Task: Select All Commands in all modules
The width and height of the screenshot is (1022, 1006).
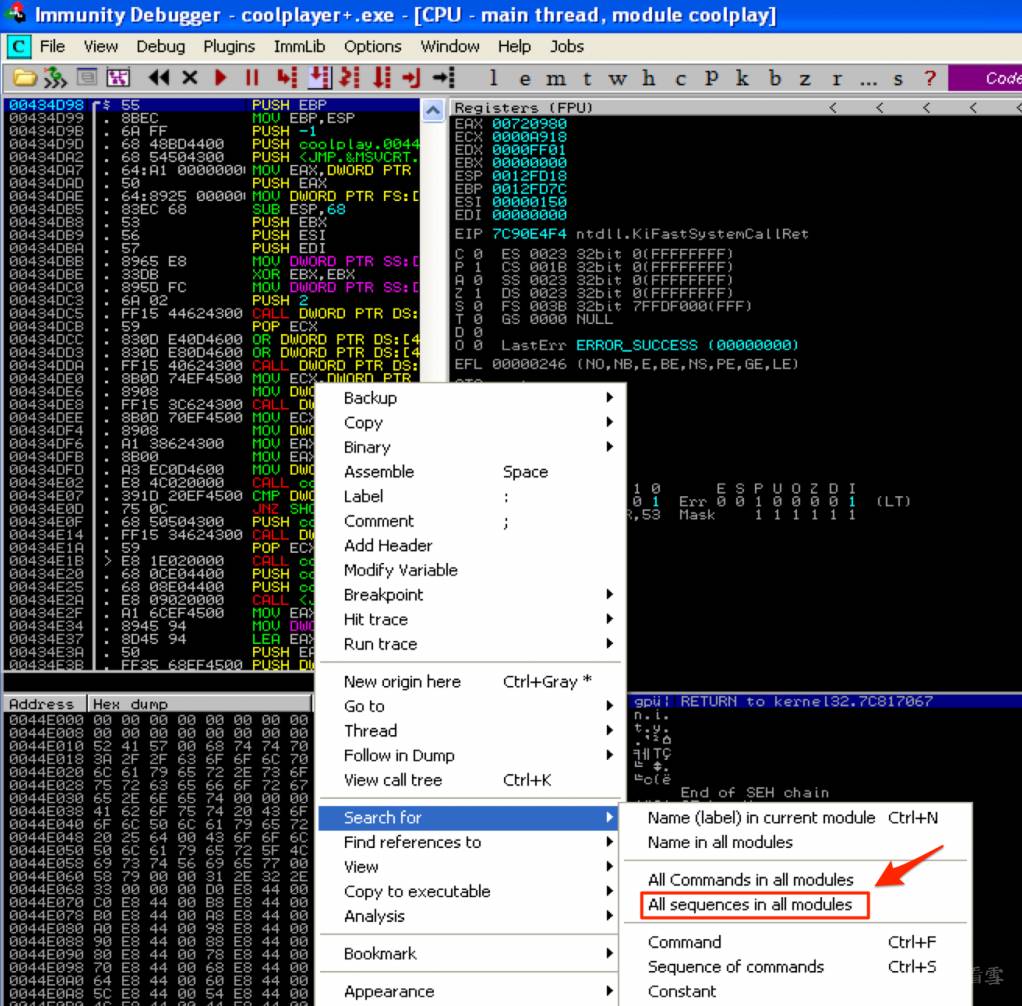Action: pos(795,880)
